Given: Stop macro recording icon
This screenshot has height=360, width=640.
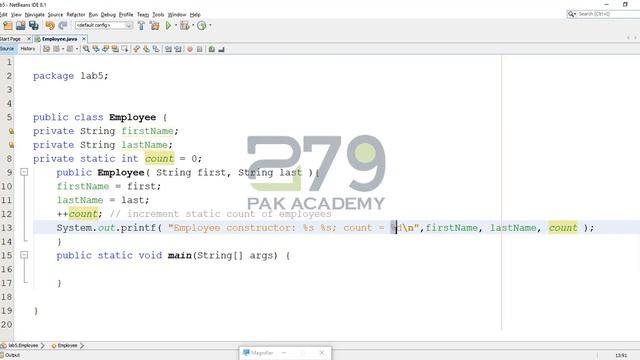Looking at the screenshot, I should pos(200,49).
